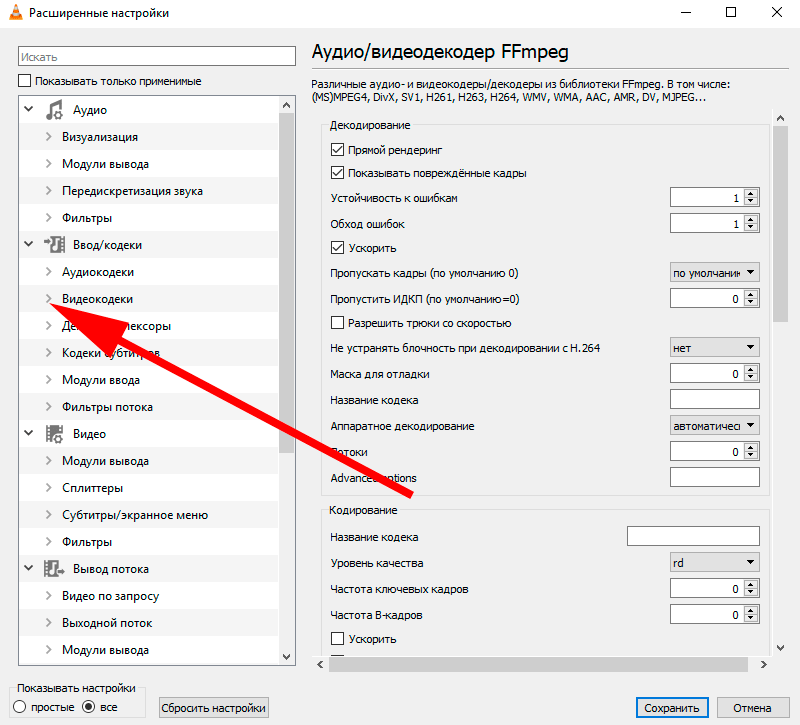Select the Видео film strip icon

tap(54, 434)
